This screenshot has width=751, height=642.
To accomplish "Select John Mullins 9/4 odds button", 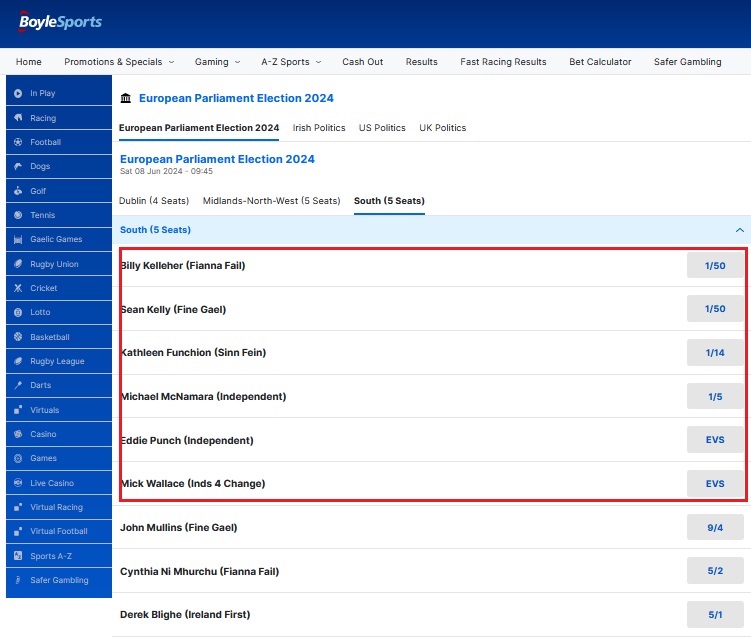I will click(715, 527).
